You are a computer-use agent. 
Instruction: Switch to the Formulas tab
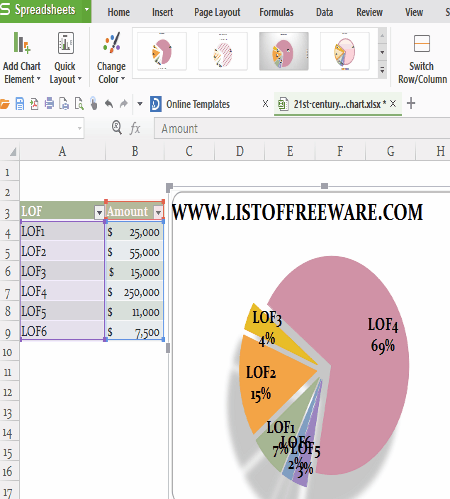[276, 12]
